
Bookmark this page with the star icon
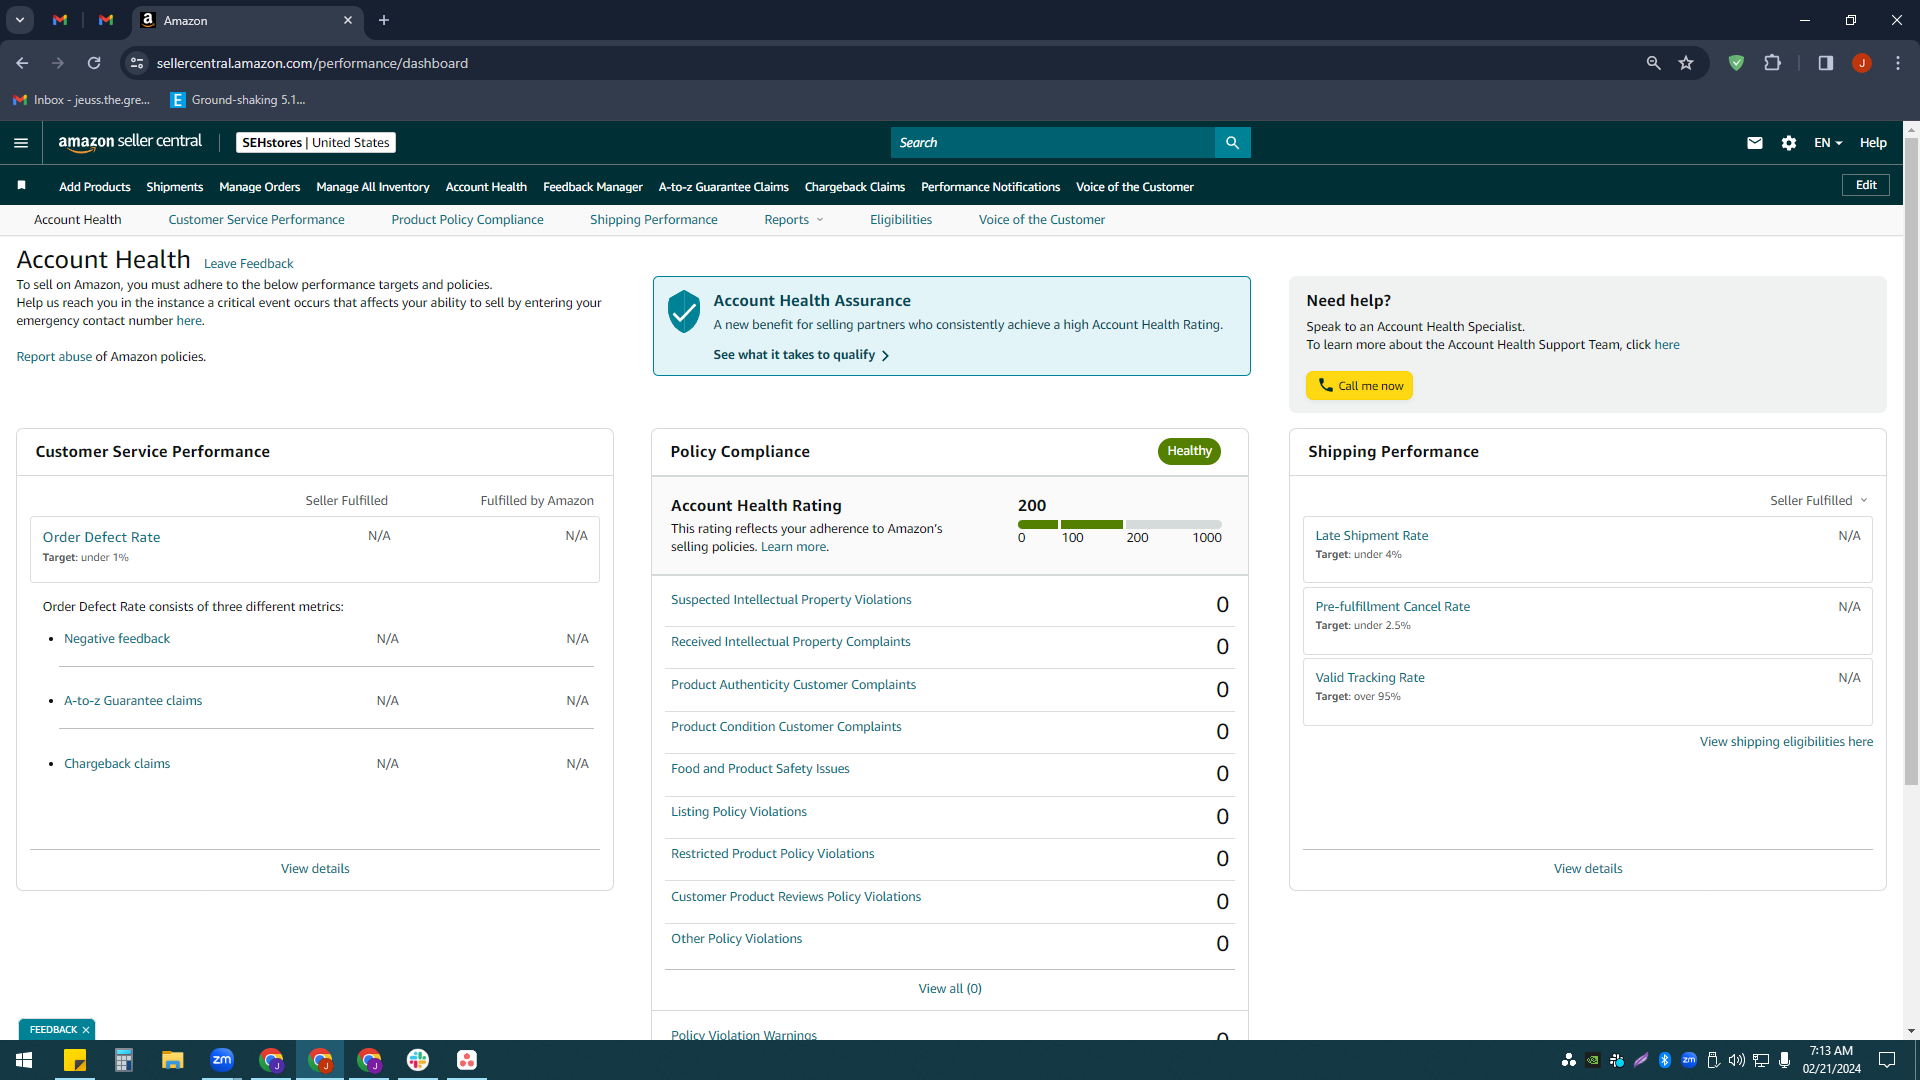coord(1686,63)
